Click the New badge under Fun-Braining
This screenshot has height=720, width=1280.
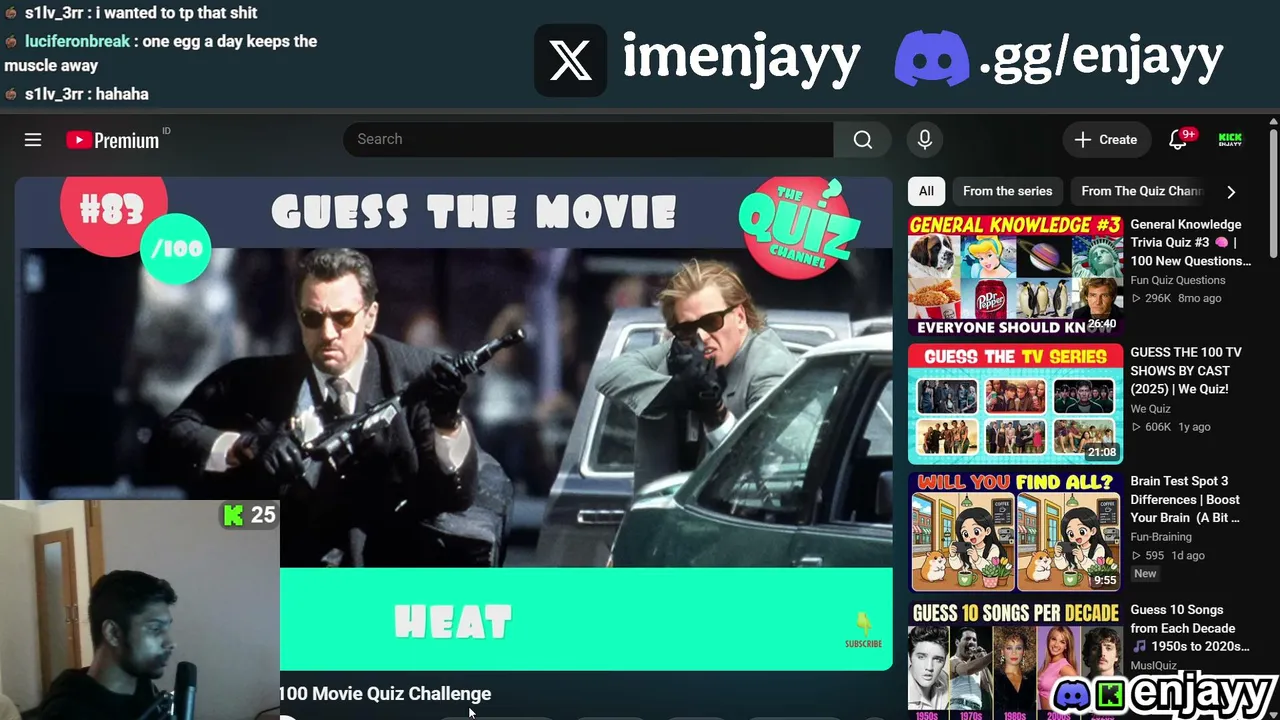(1145, 574)
